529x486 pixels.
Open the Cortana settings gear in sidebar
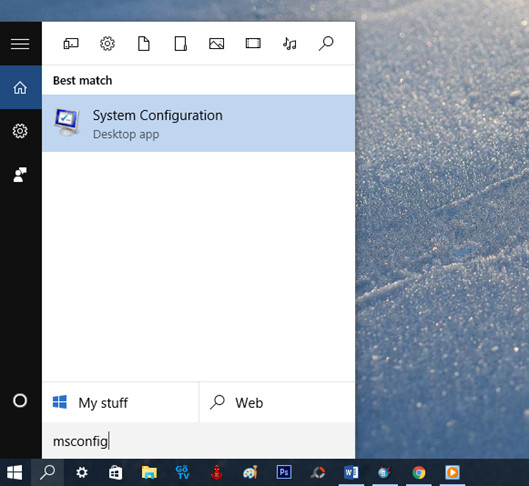click(20, 131)
